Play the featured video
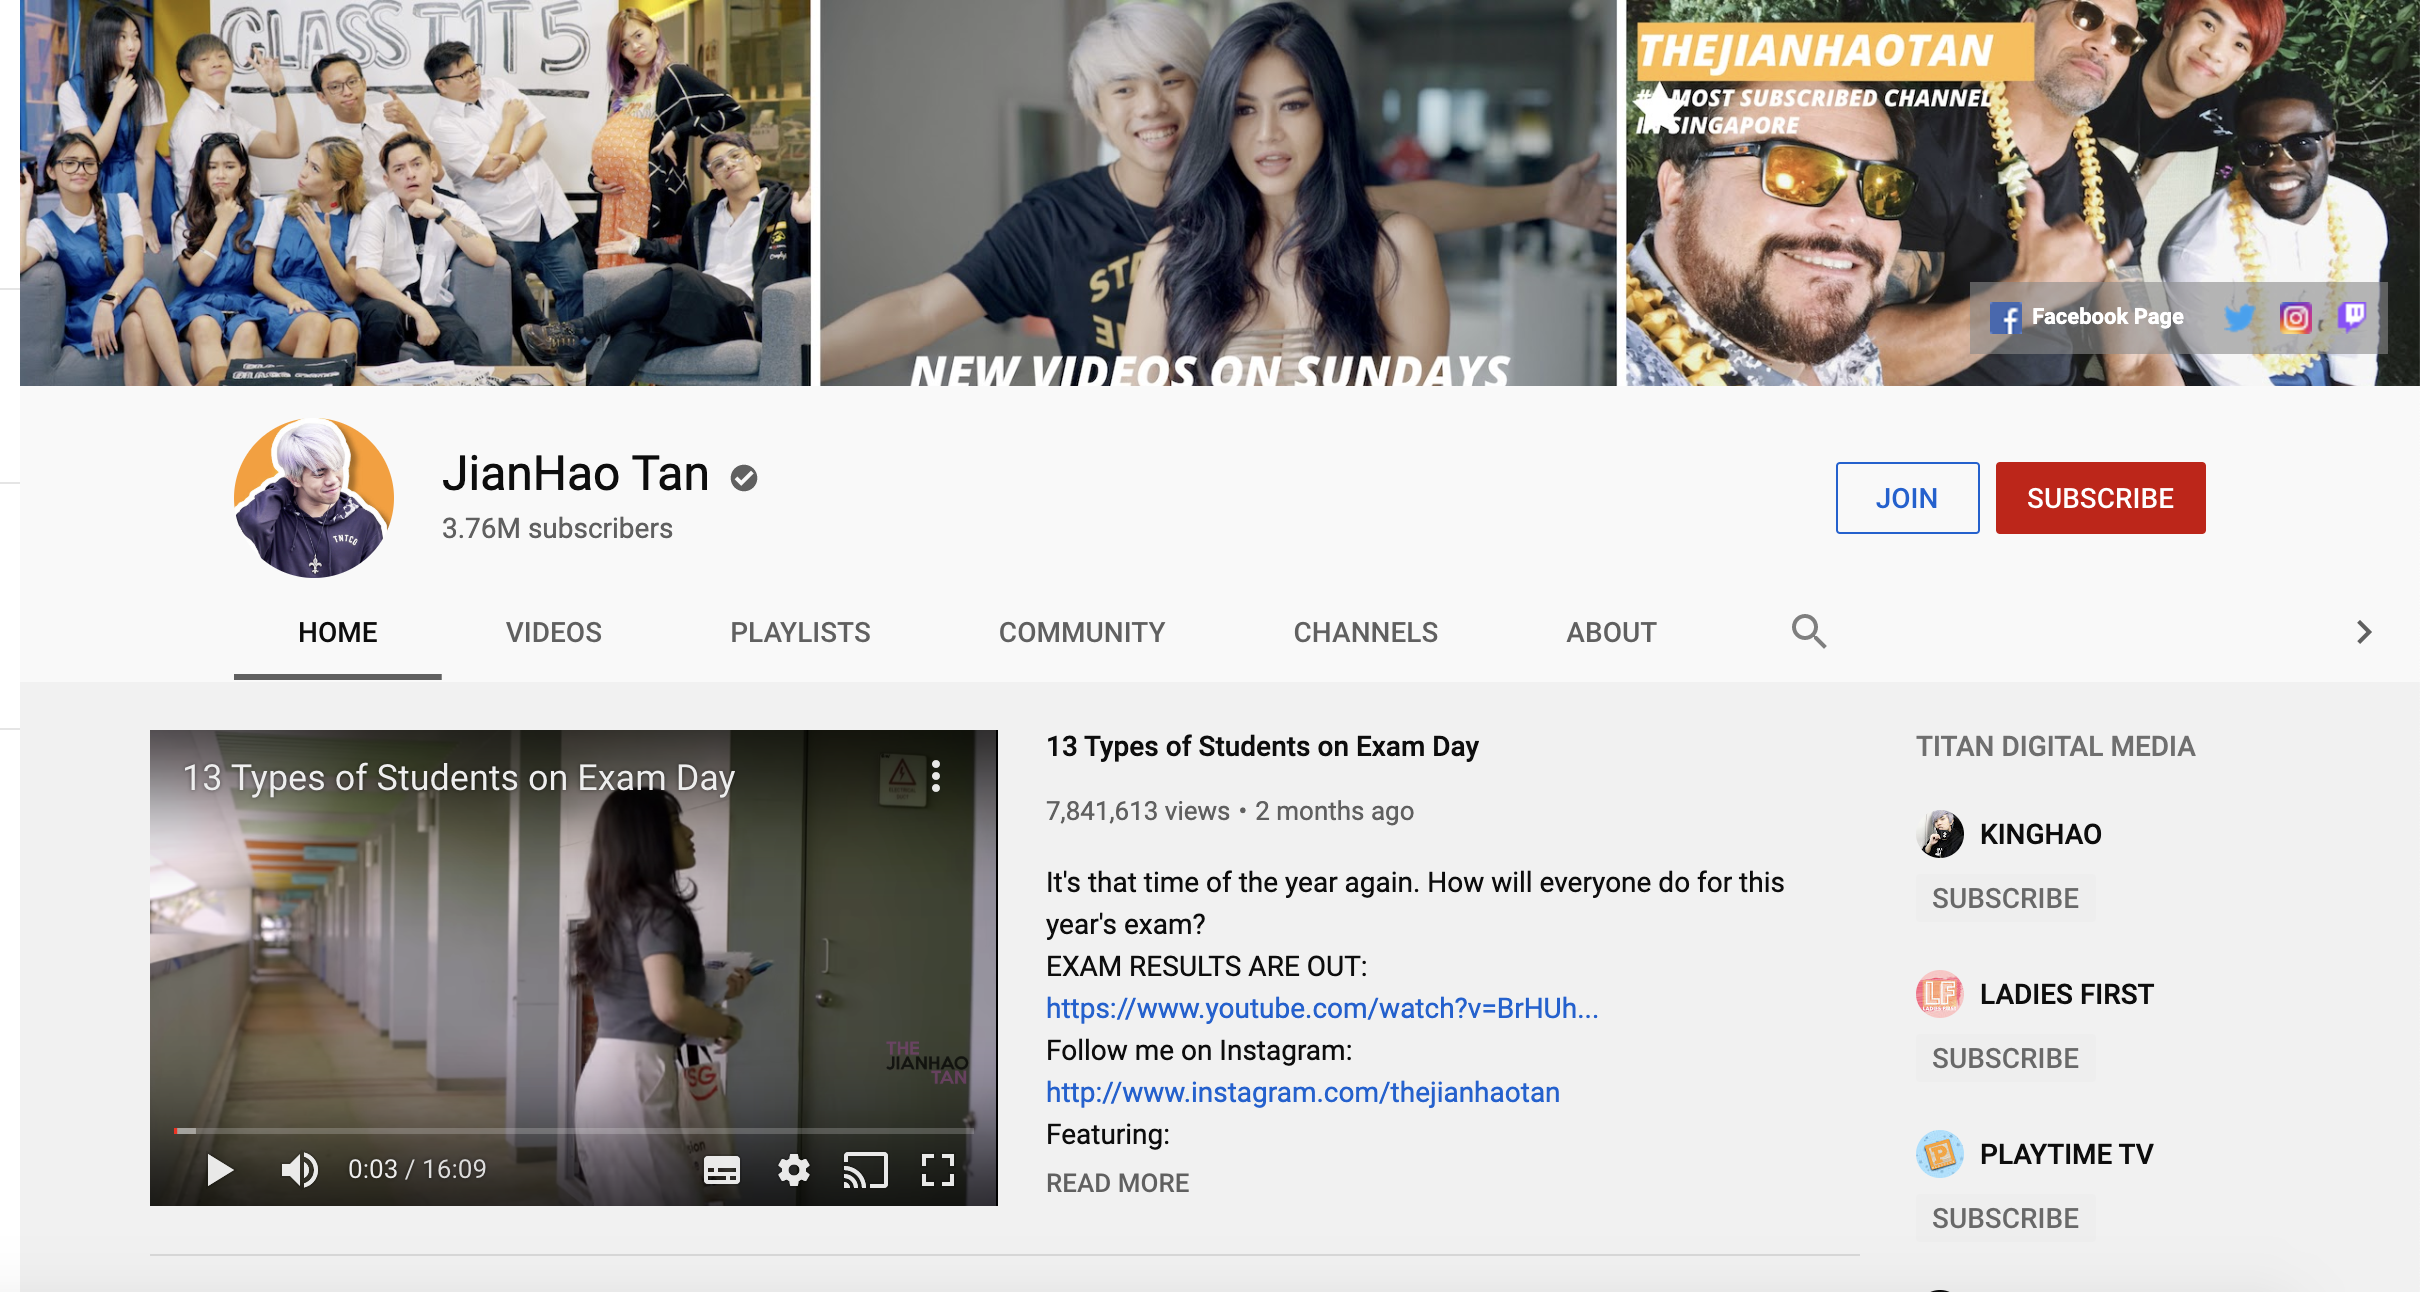This screenshot has height=1292, width=2420. click(219, 1169)
